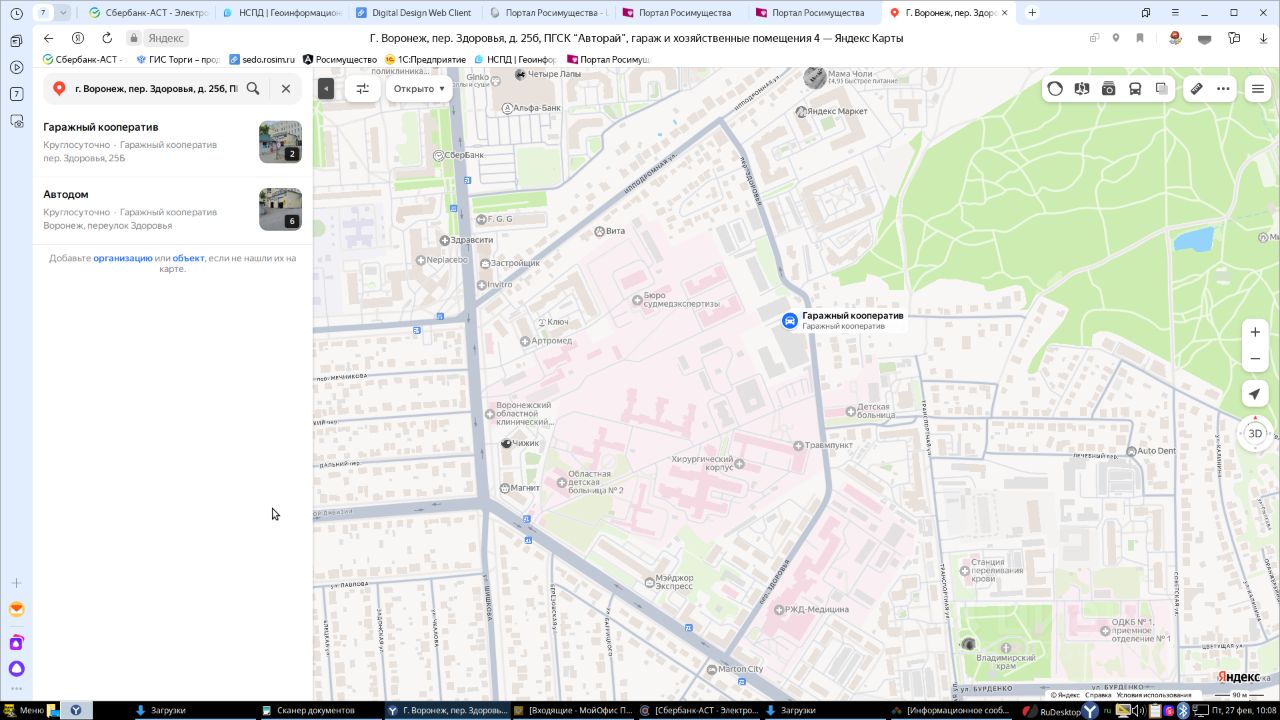
Task: Open the "sedo.rosim.ru" bookmark
Action: (x=262, y=60)
